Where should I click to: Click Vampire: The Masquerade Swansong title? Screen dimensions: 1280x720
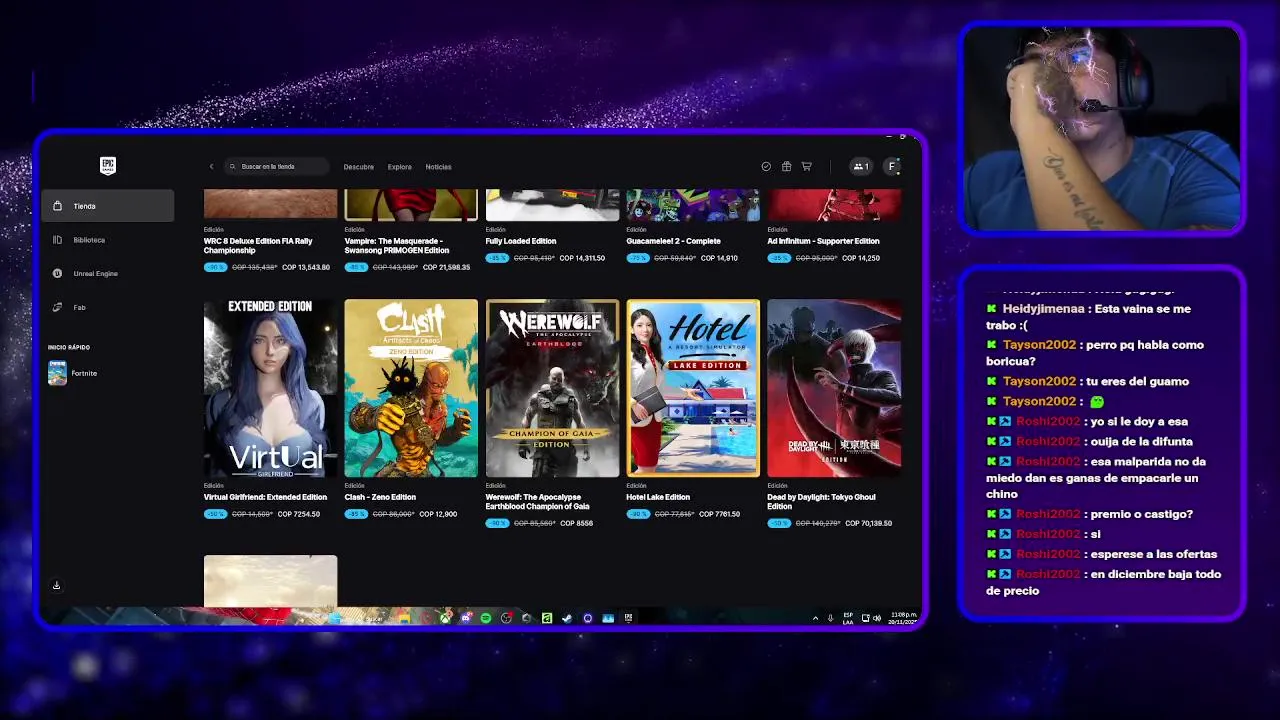click(397, 246)
